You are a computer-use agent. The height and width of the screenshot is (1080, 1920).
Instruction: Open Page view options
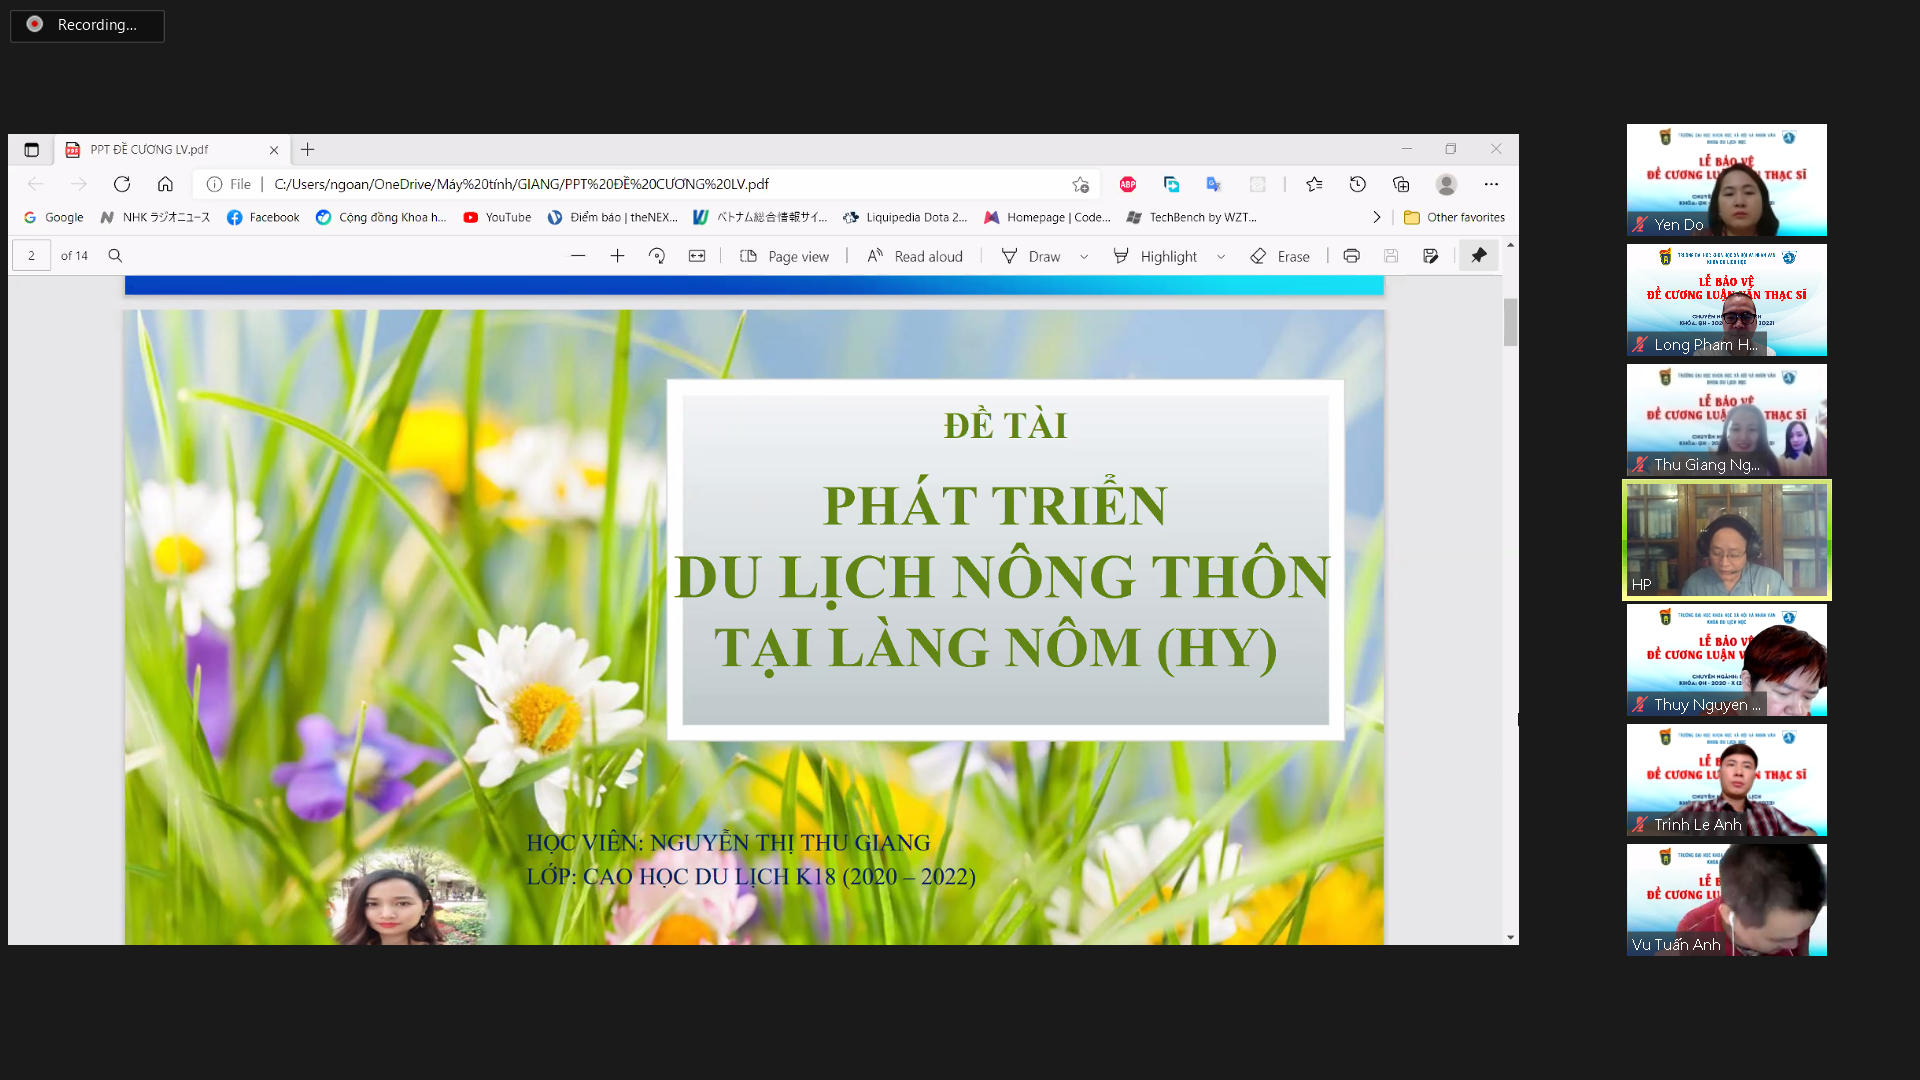click(x=784, y=256)
